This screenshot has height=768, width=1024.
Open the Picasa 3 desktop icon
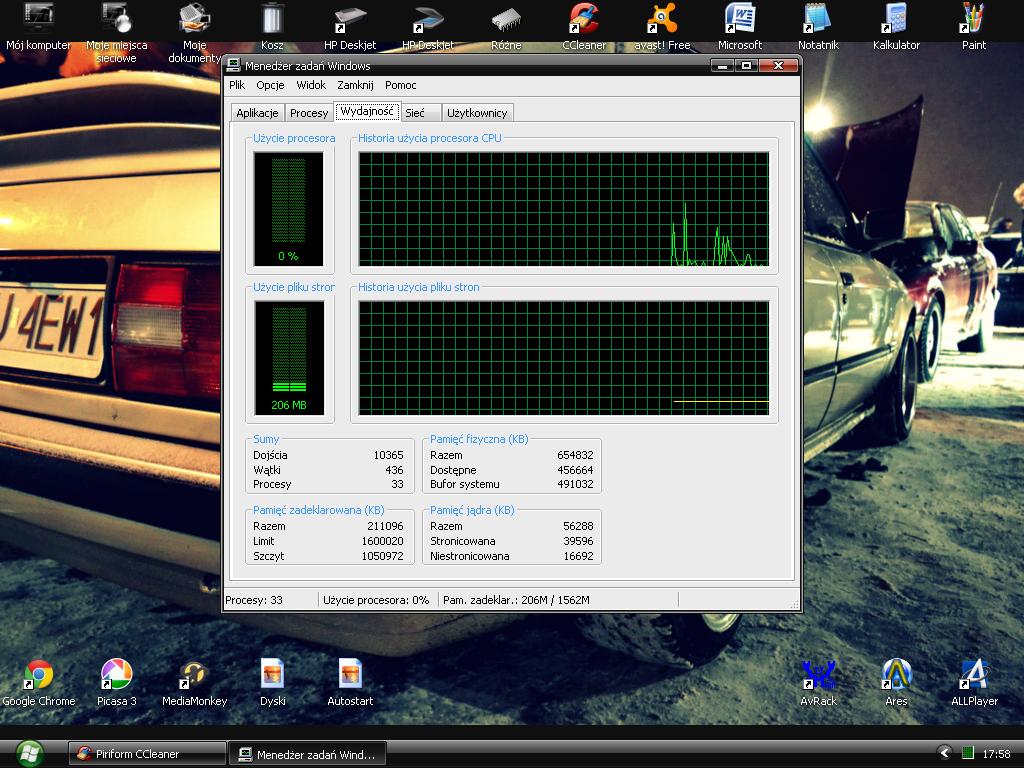117,676
